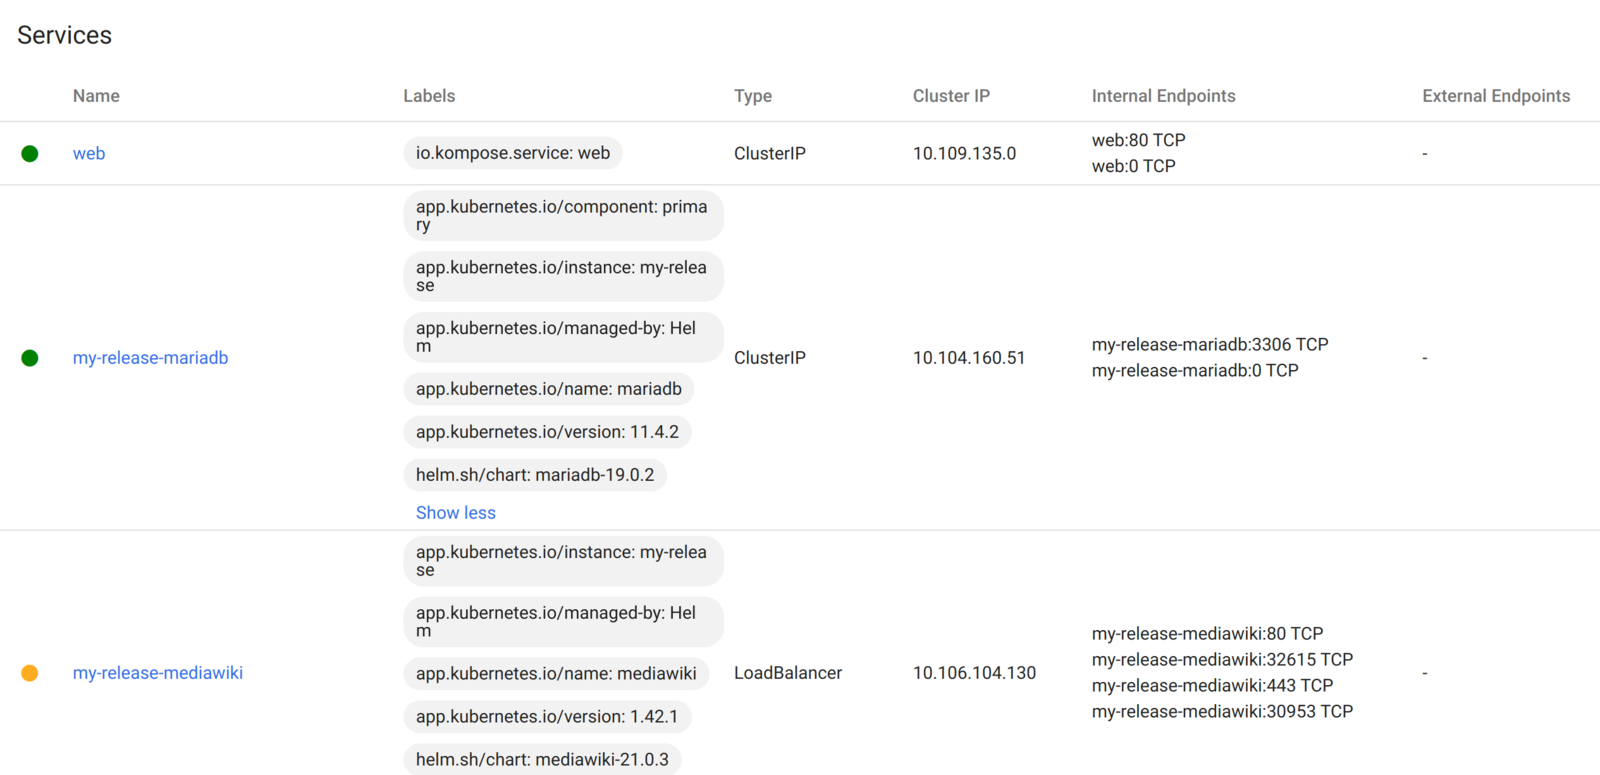Click green status dot for my-release-mariadb
Viewport: 1600px width, 775px height.
pyautogui.click(x=30, y=358)
